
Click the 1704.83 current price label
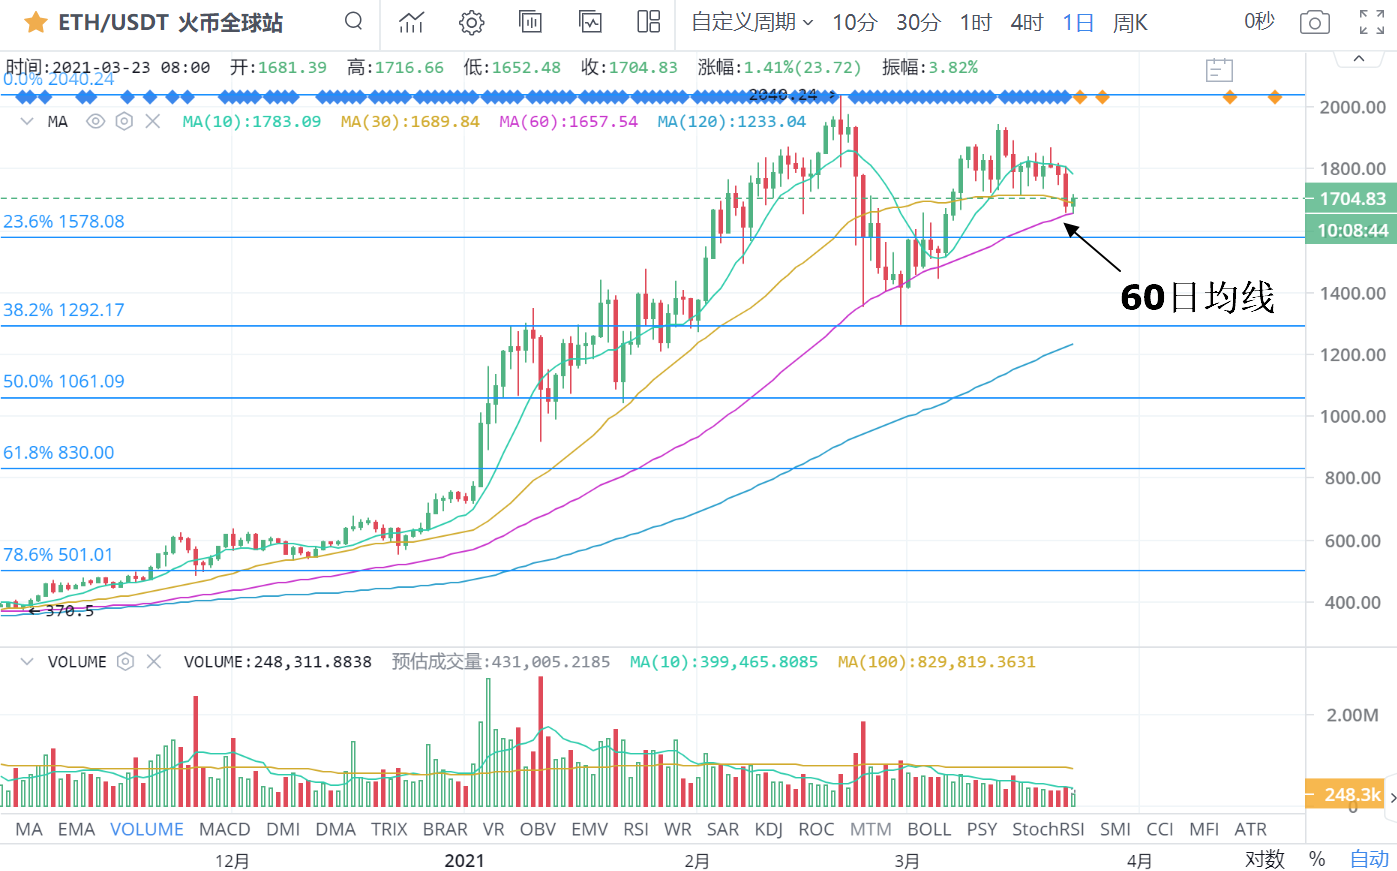point(1352,199)
